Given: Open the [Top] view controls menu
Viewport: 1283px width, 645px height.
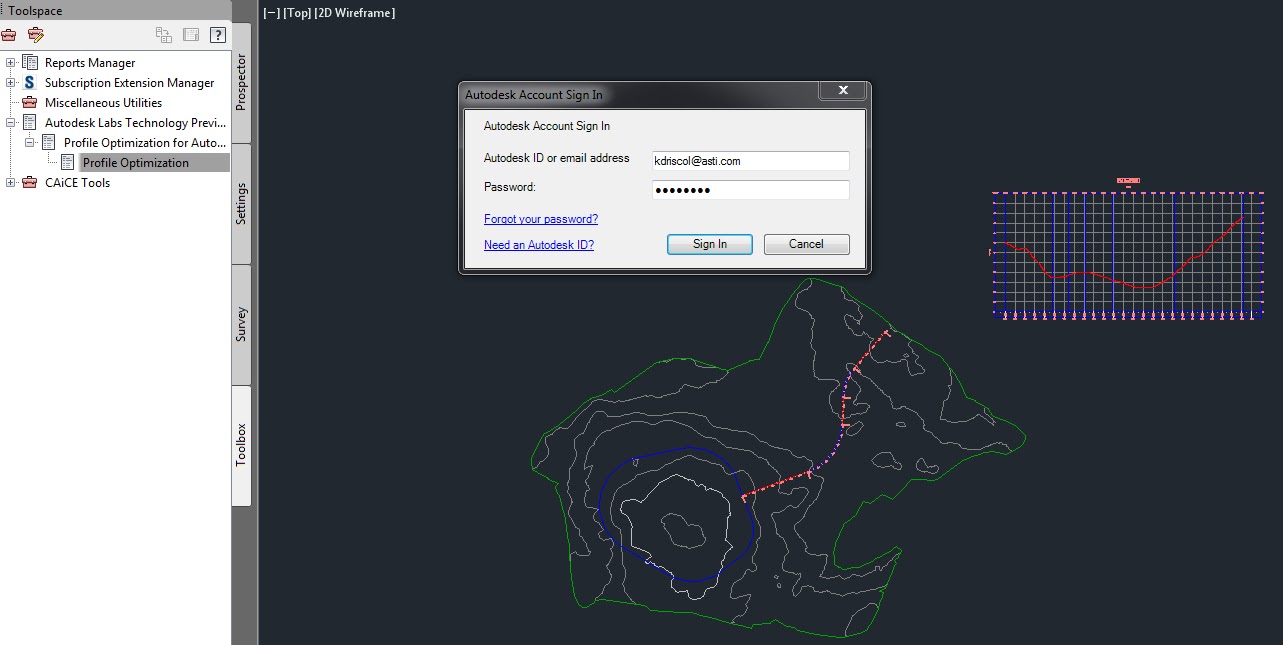Looking at the screenshot, I should coord(296,13).
